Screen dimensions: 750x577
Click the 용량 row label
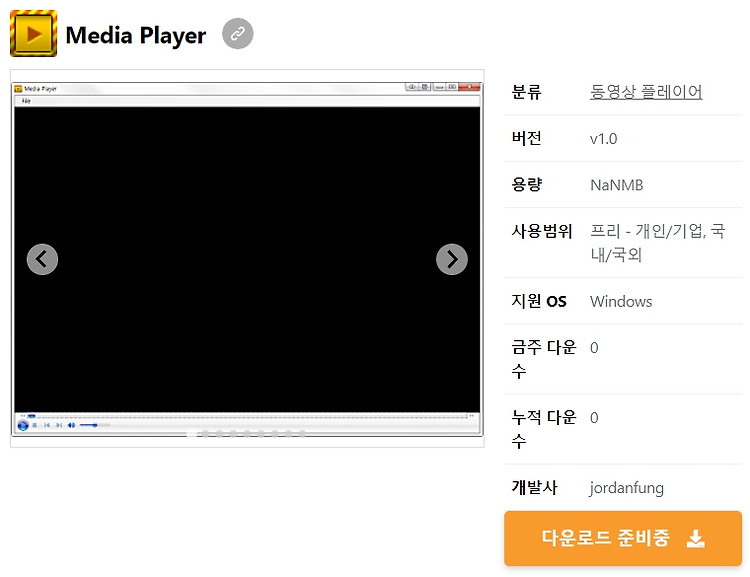(526, 185)
